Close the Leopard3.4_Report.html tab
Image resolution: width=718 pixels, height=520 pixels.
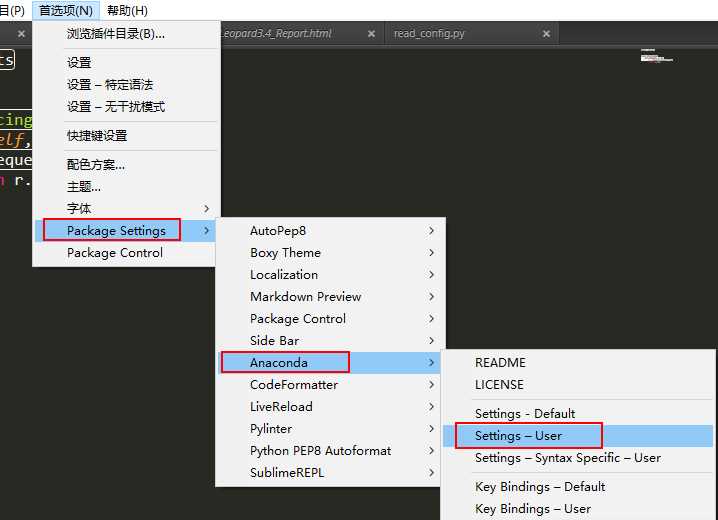[371, 33]
